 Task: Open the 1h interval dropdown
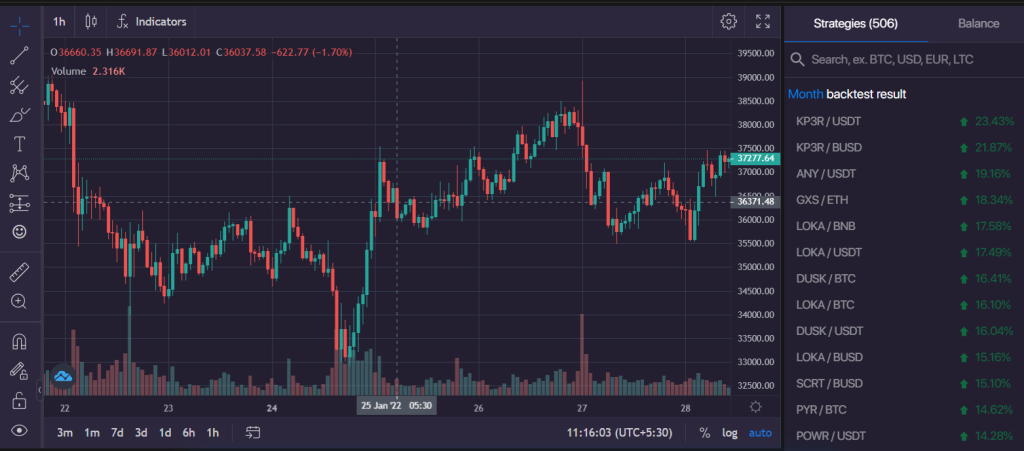59,22
